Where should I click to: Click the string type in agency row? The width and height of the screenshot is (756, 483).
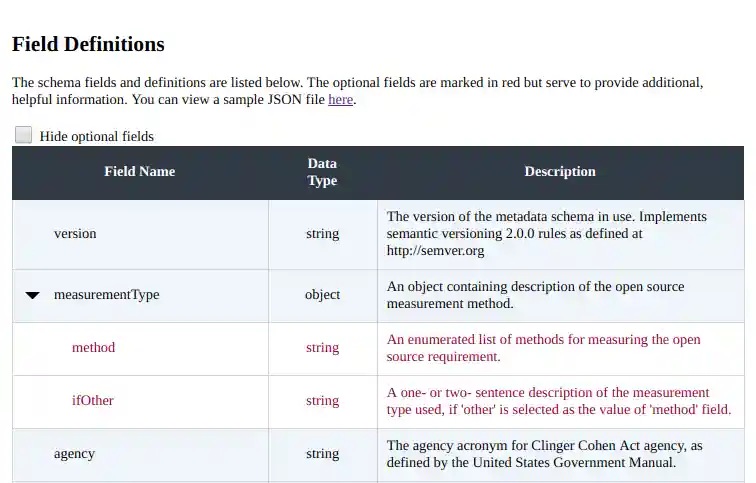pos(322,454)
